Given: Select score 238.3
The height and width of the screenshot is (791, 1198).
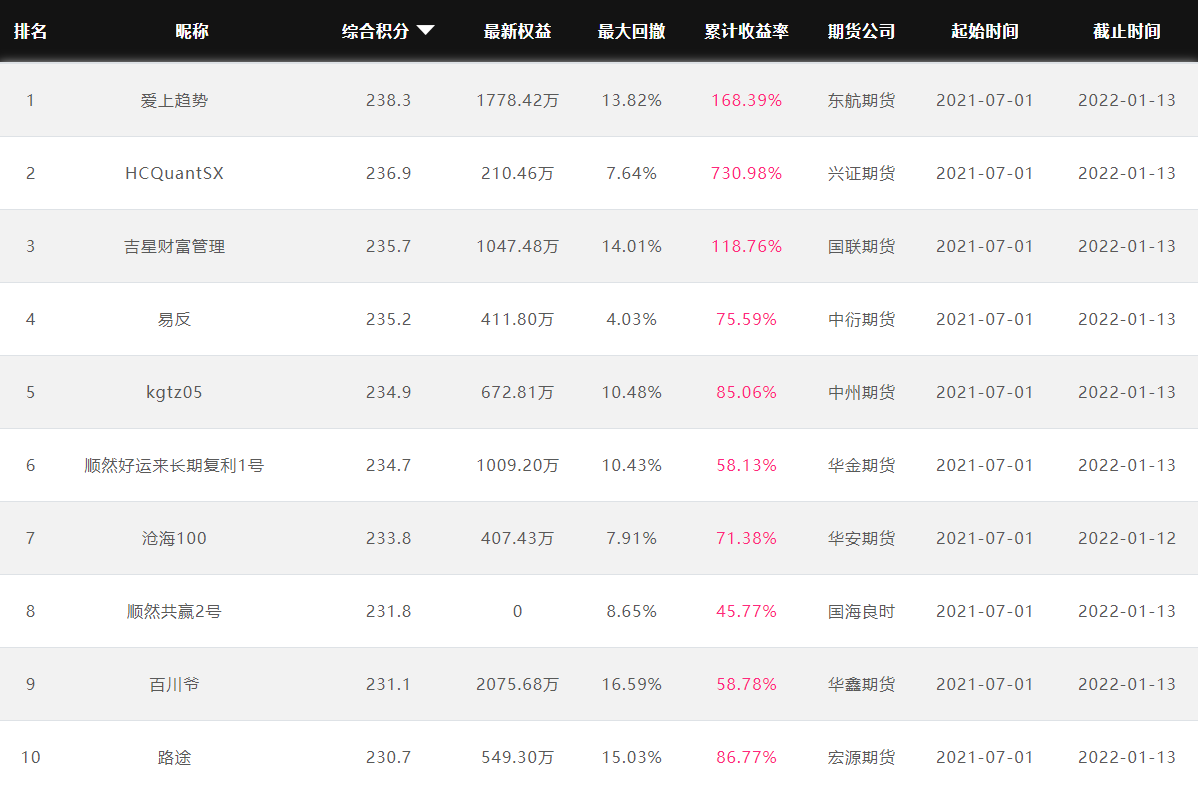Looking at the screenshot, I should coord(388,100).
